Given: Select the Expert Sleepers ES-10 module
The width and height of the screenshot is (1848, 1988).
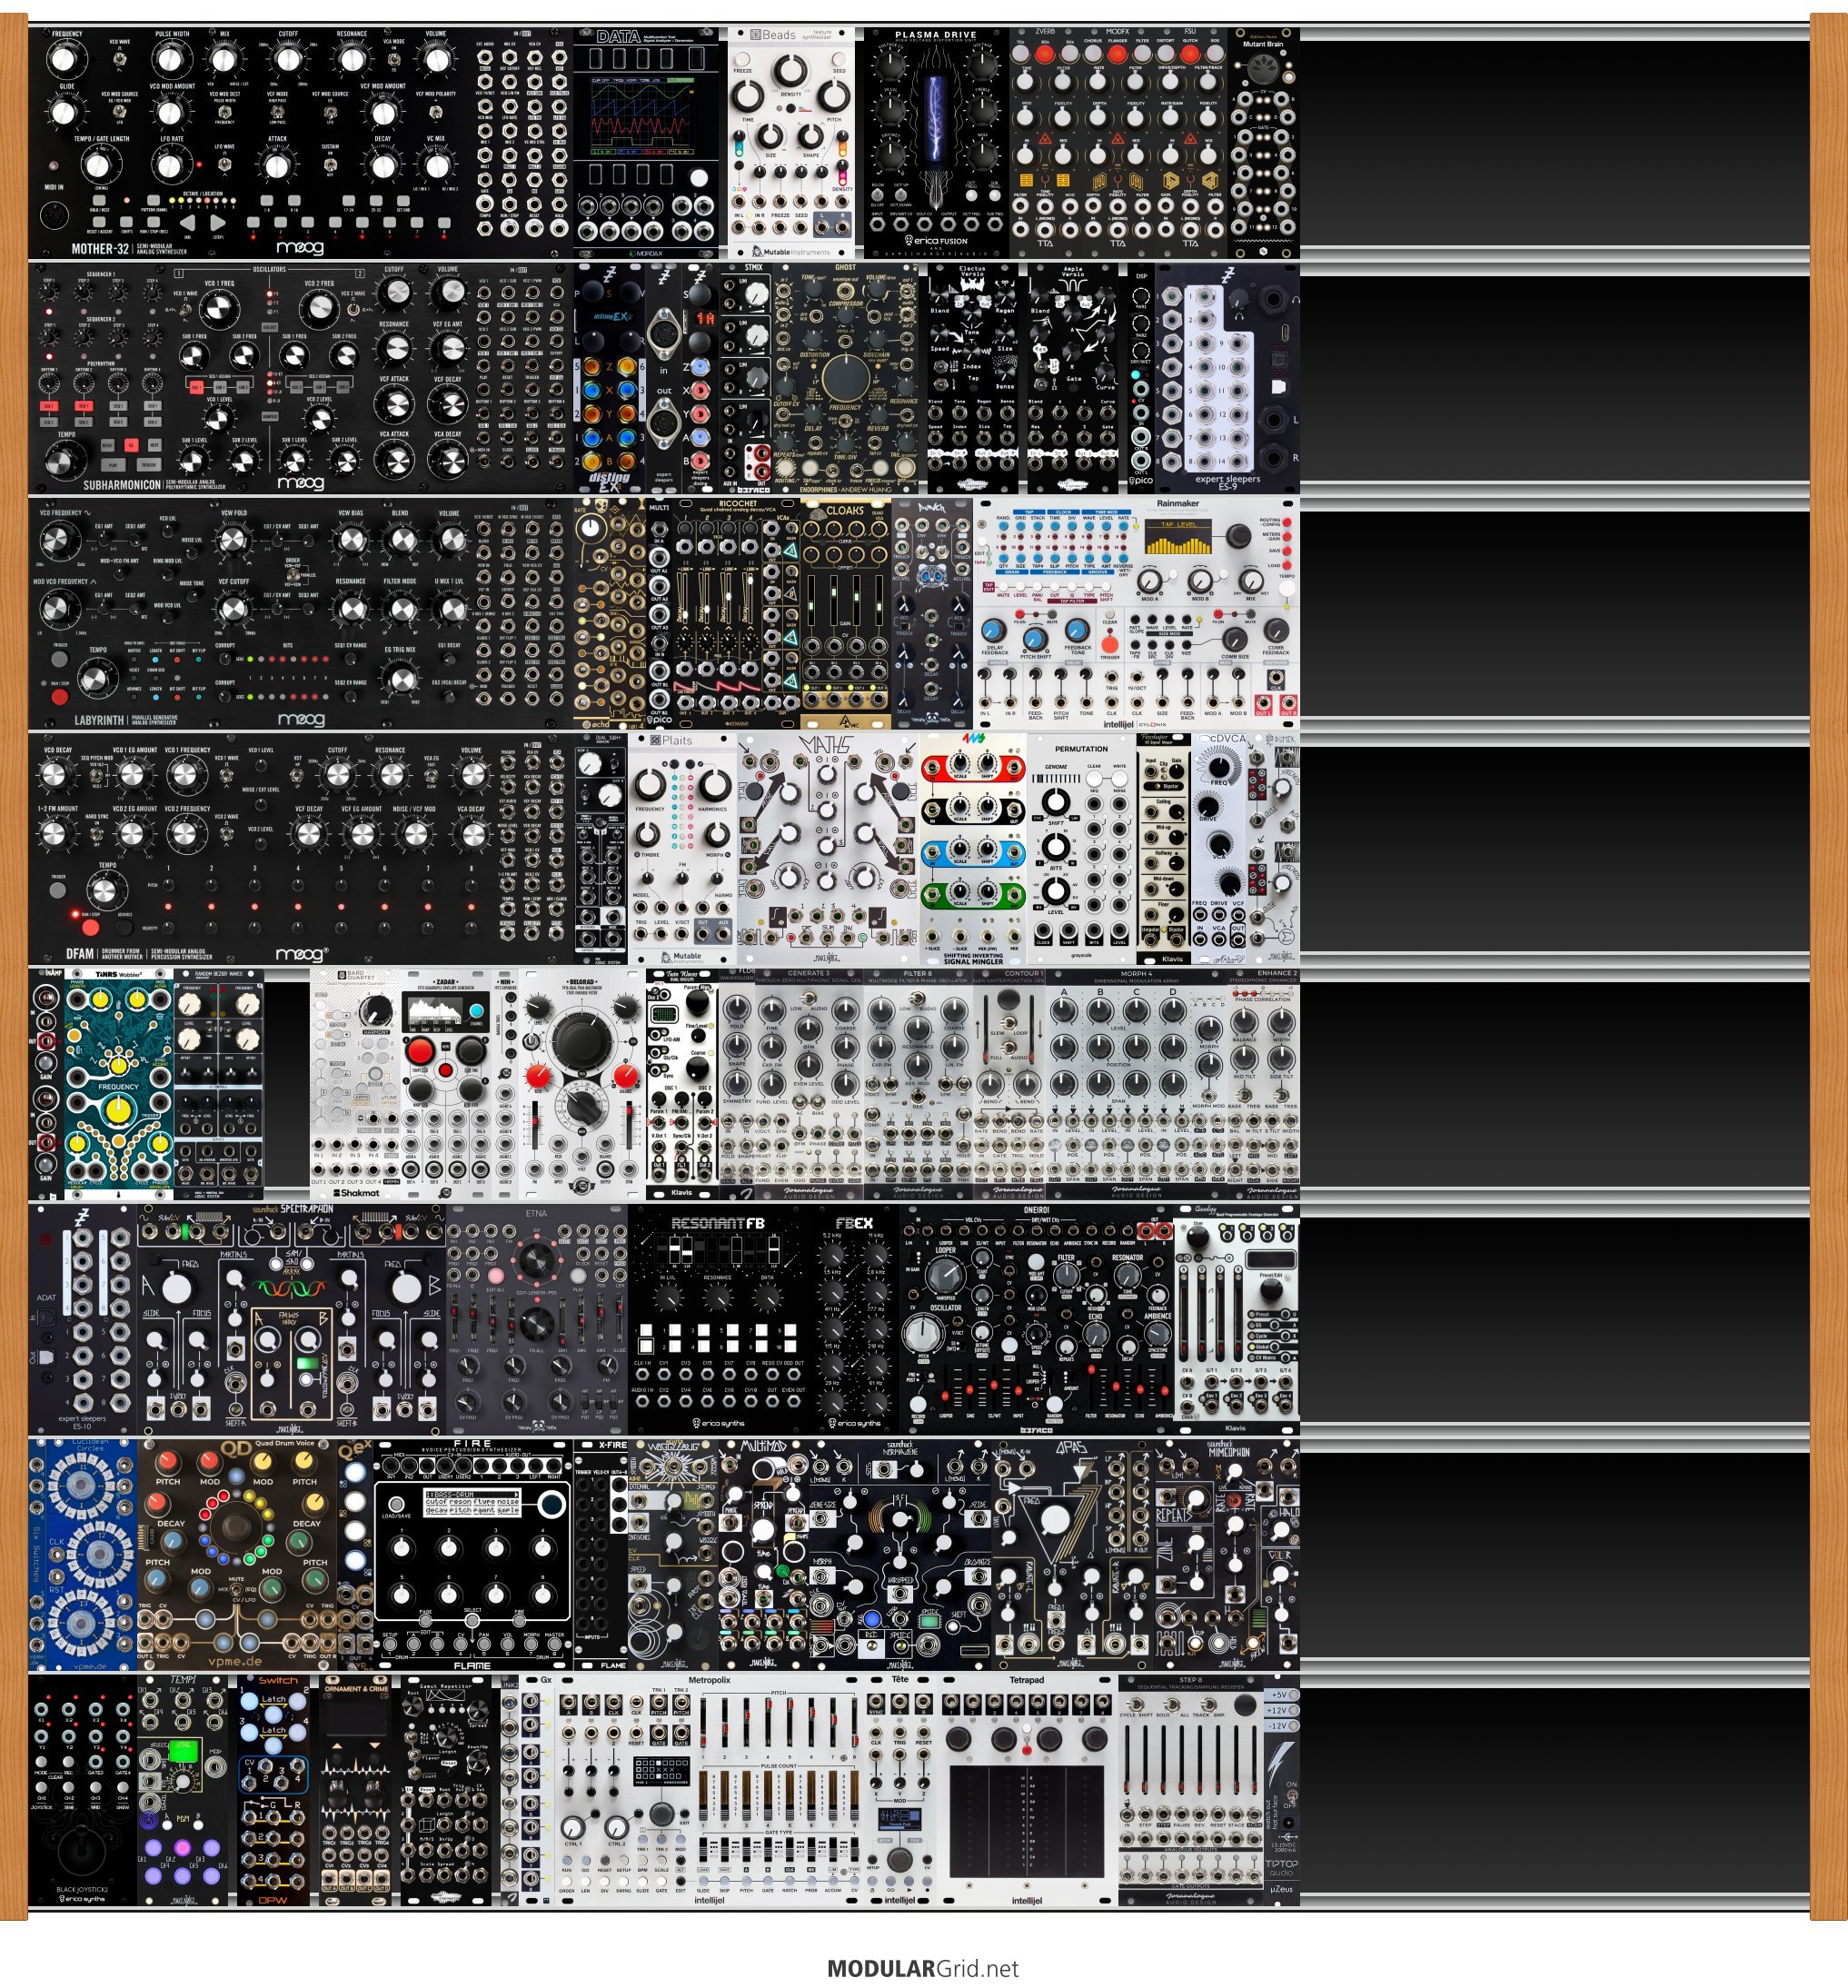Looking at the screenshot, I should pyautogui.click(x=82, y=1319).
